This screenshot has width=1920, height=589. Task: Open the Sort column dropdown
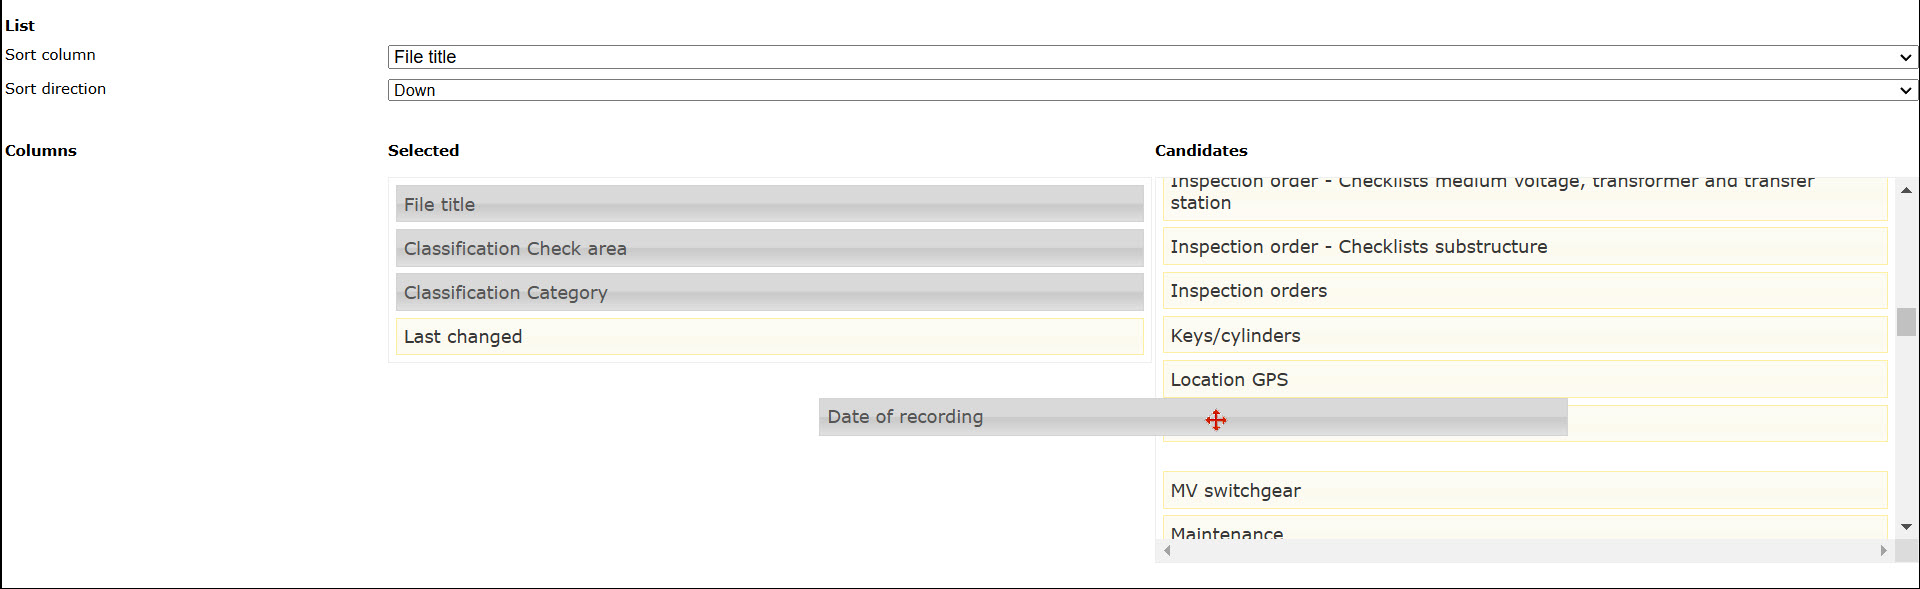[1152, 57]
